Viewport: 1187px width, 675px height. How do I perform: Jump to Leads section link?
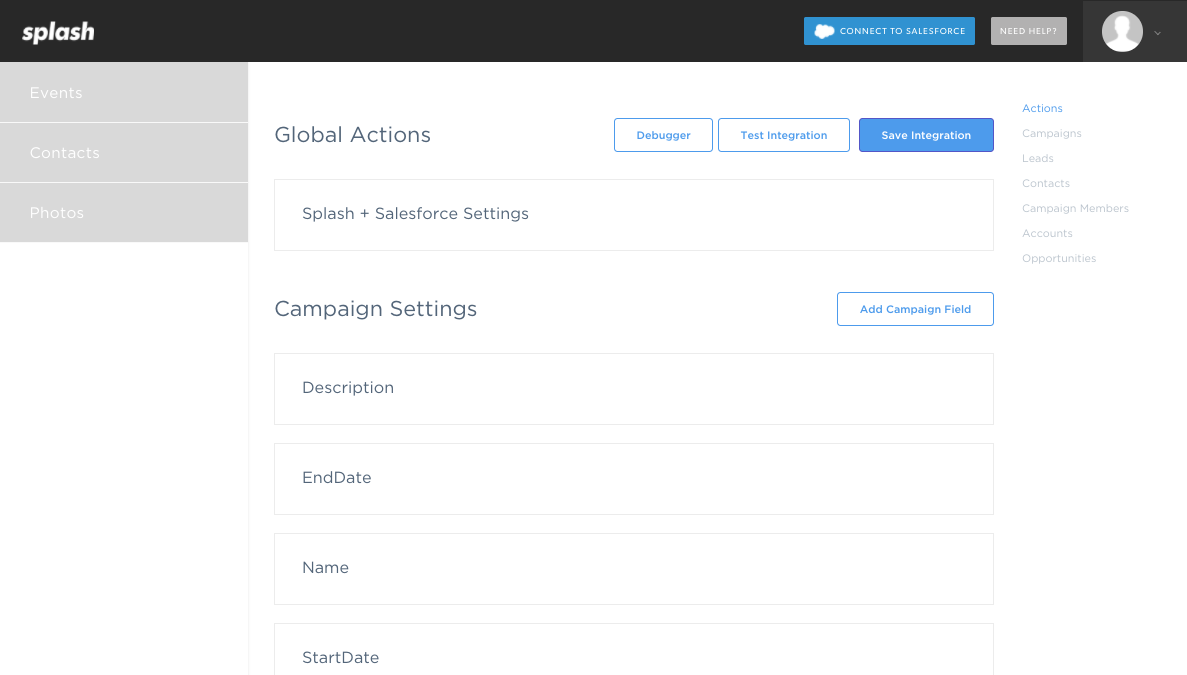tap(1038, 158)
